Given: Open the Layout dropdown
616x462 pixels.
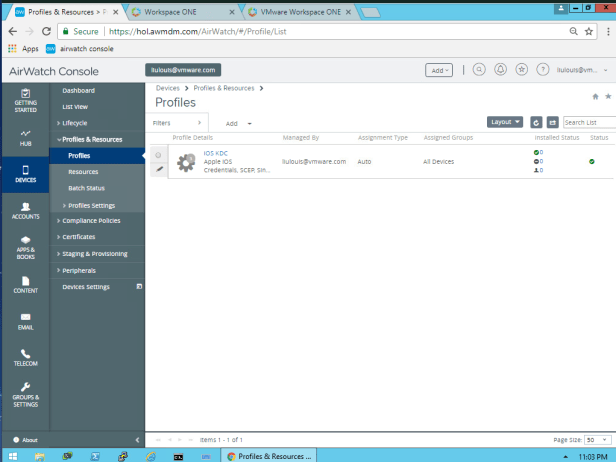Looking at the screenshot, I should point(505,122).
